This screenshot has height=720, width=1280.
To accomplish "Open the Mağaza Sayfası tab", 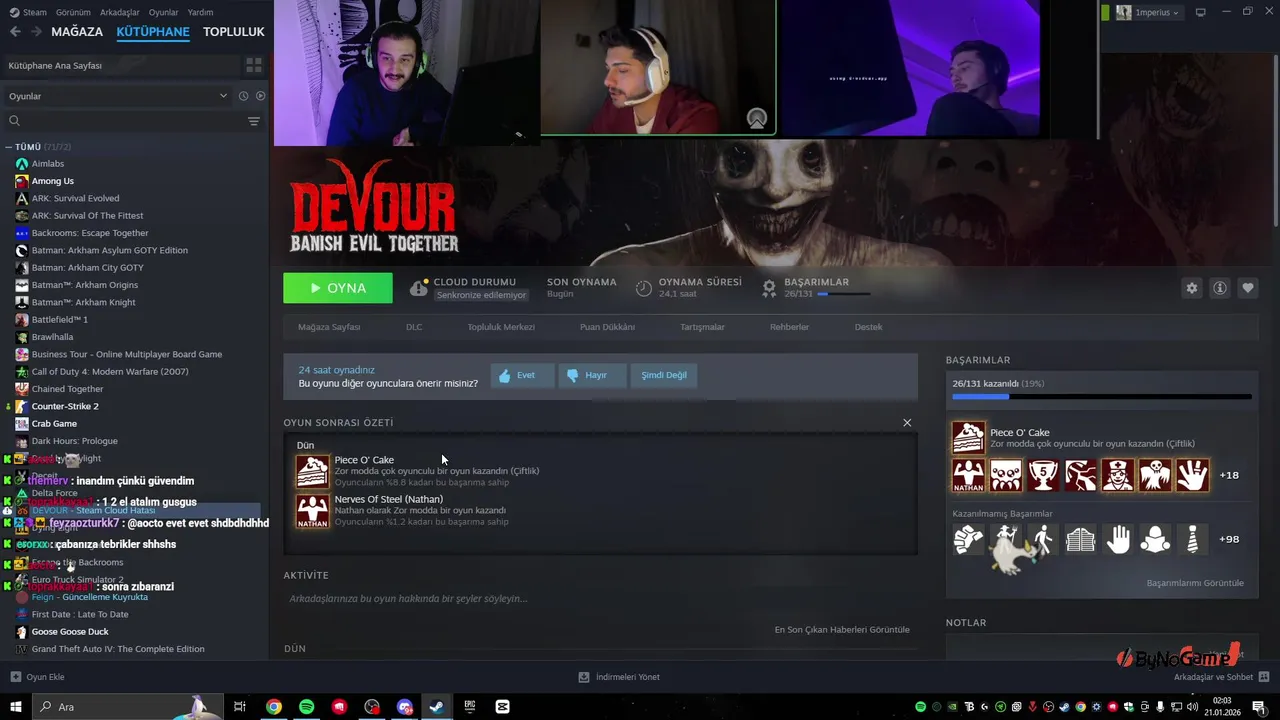I will pos(329,327).
